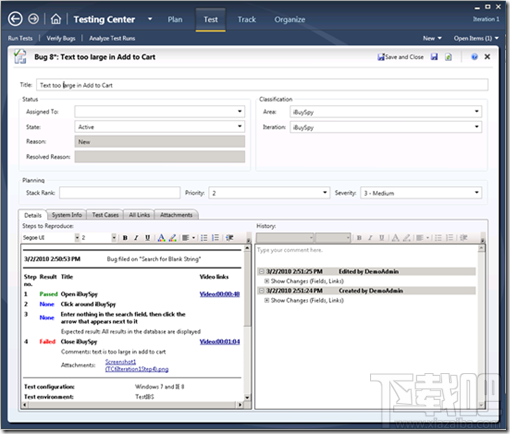The image size is (510, 434).
Task: Click the refresh work item icon
Action: tap(449, 57)
